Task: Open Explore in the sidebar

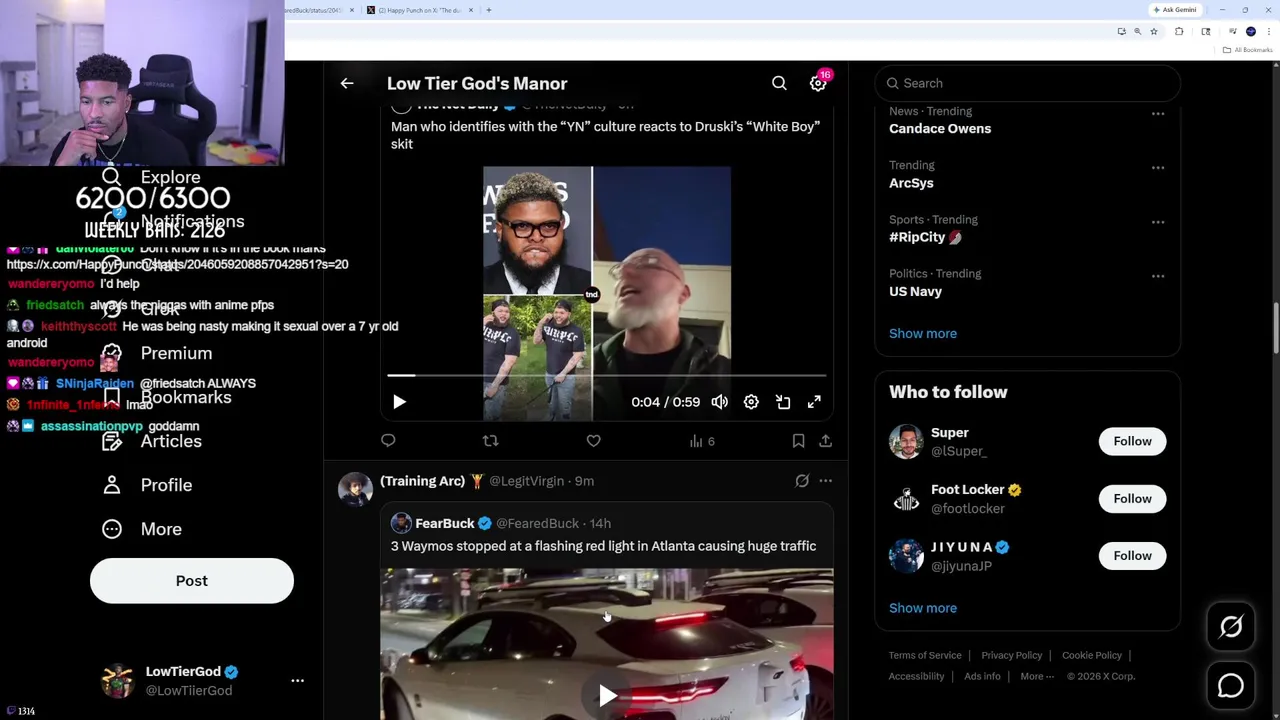Action: click(x=151, y=177)
